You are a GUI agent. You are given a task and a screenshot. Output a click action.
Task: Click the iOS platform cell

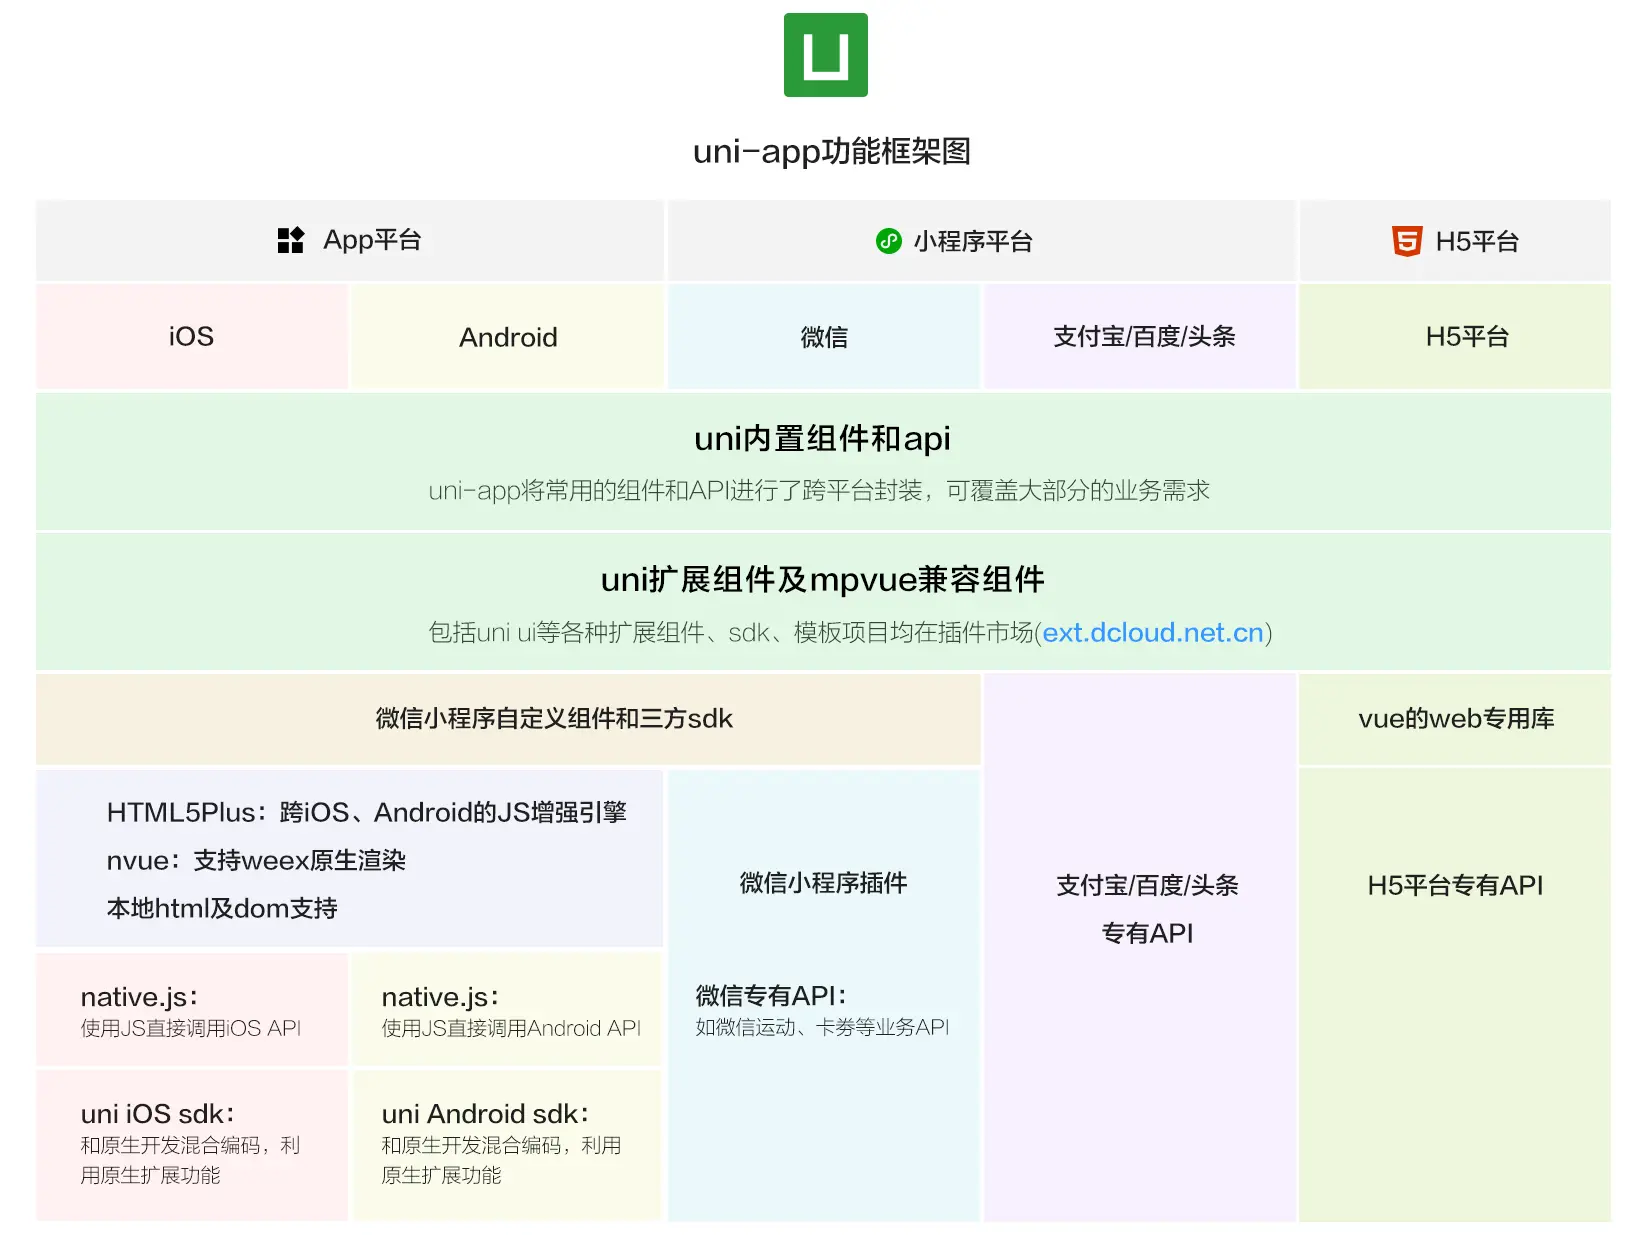tap(190, 336)
